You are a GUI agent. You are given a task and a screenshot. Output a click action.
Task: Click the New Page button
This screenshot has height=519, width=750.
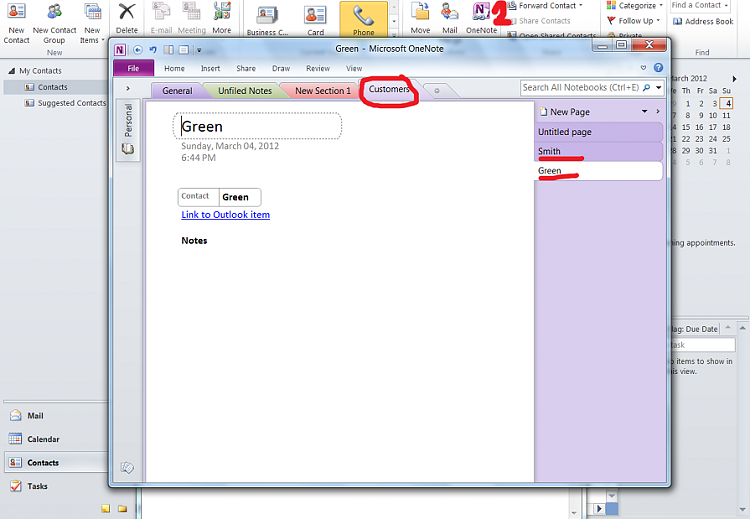(564, 112)
